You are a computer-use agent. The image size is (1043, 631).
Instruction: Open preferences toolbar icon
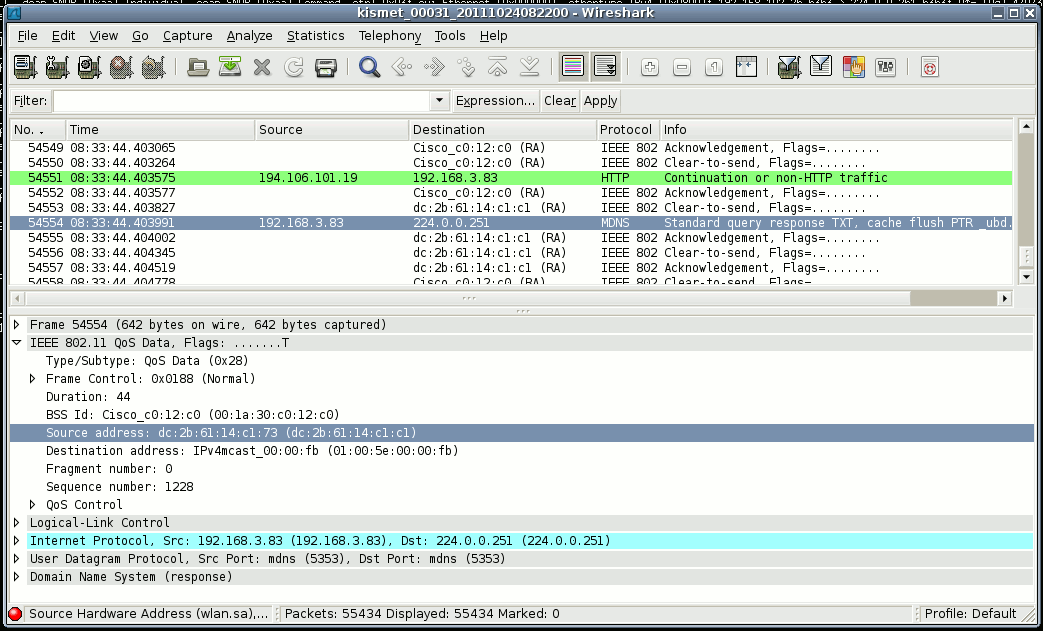pos(885,67)
